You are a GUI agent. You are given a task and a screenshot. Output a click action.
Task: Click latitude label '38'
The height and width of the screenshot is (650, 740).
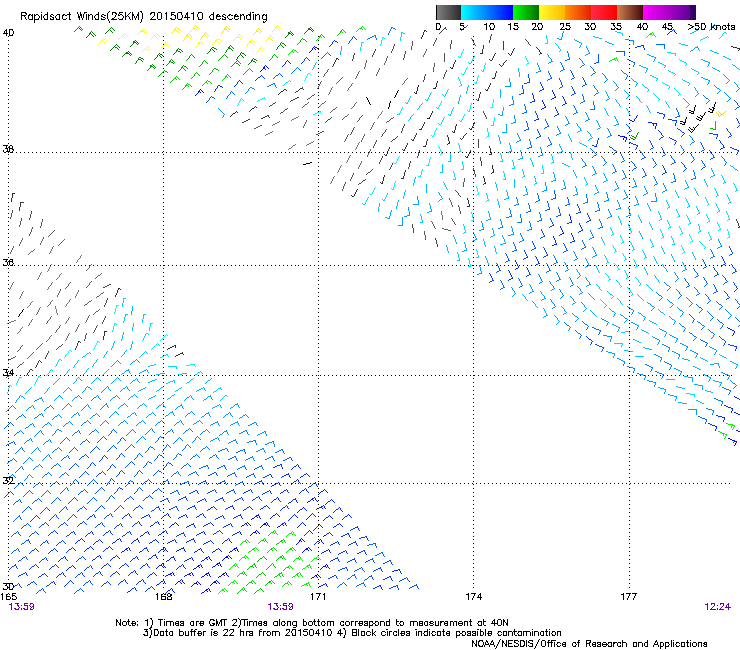tap(8, 149)
